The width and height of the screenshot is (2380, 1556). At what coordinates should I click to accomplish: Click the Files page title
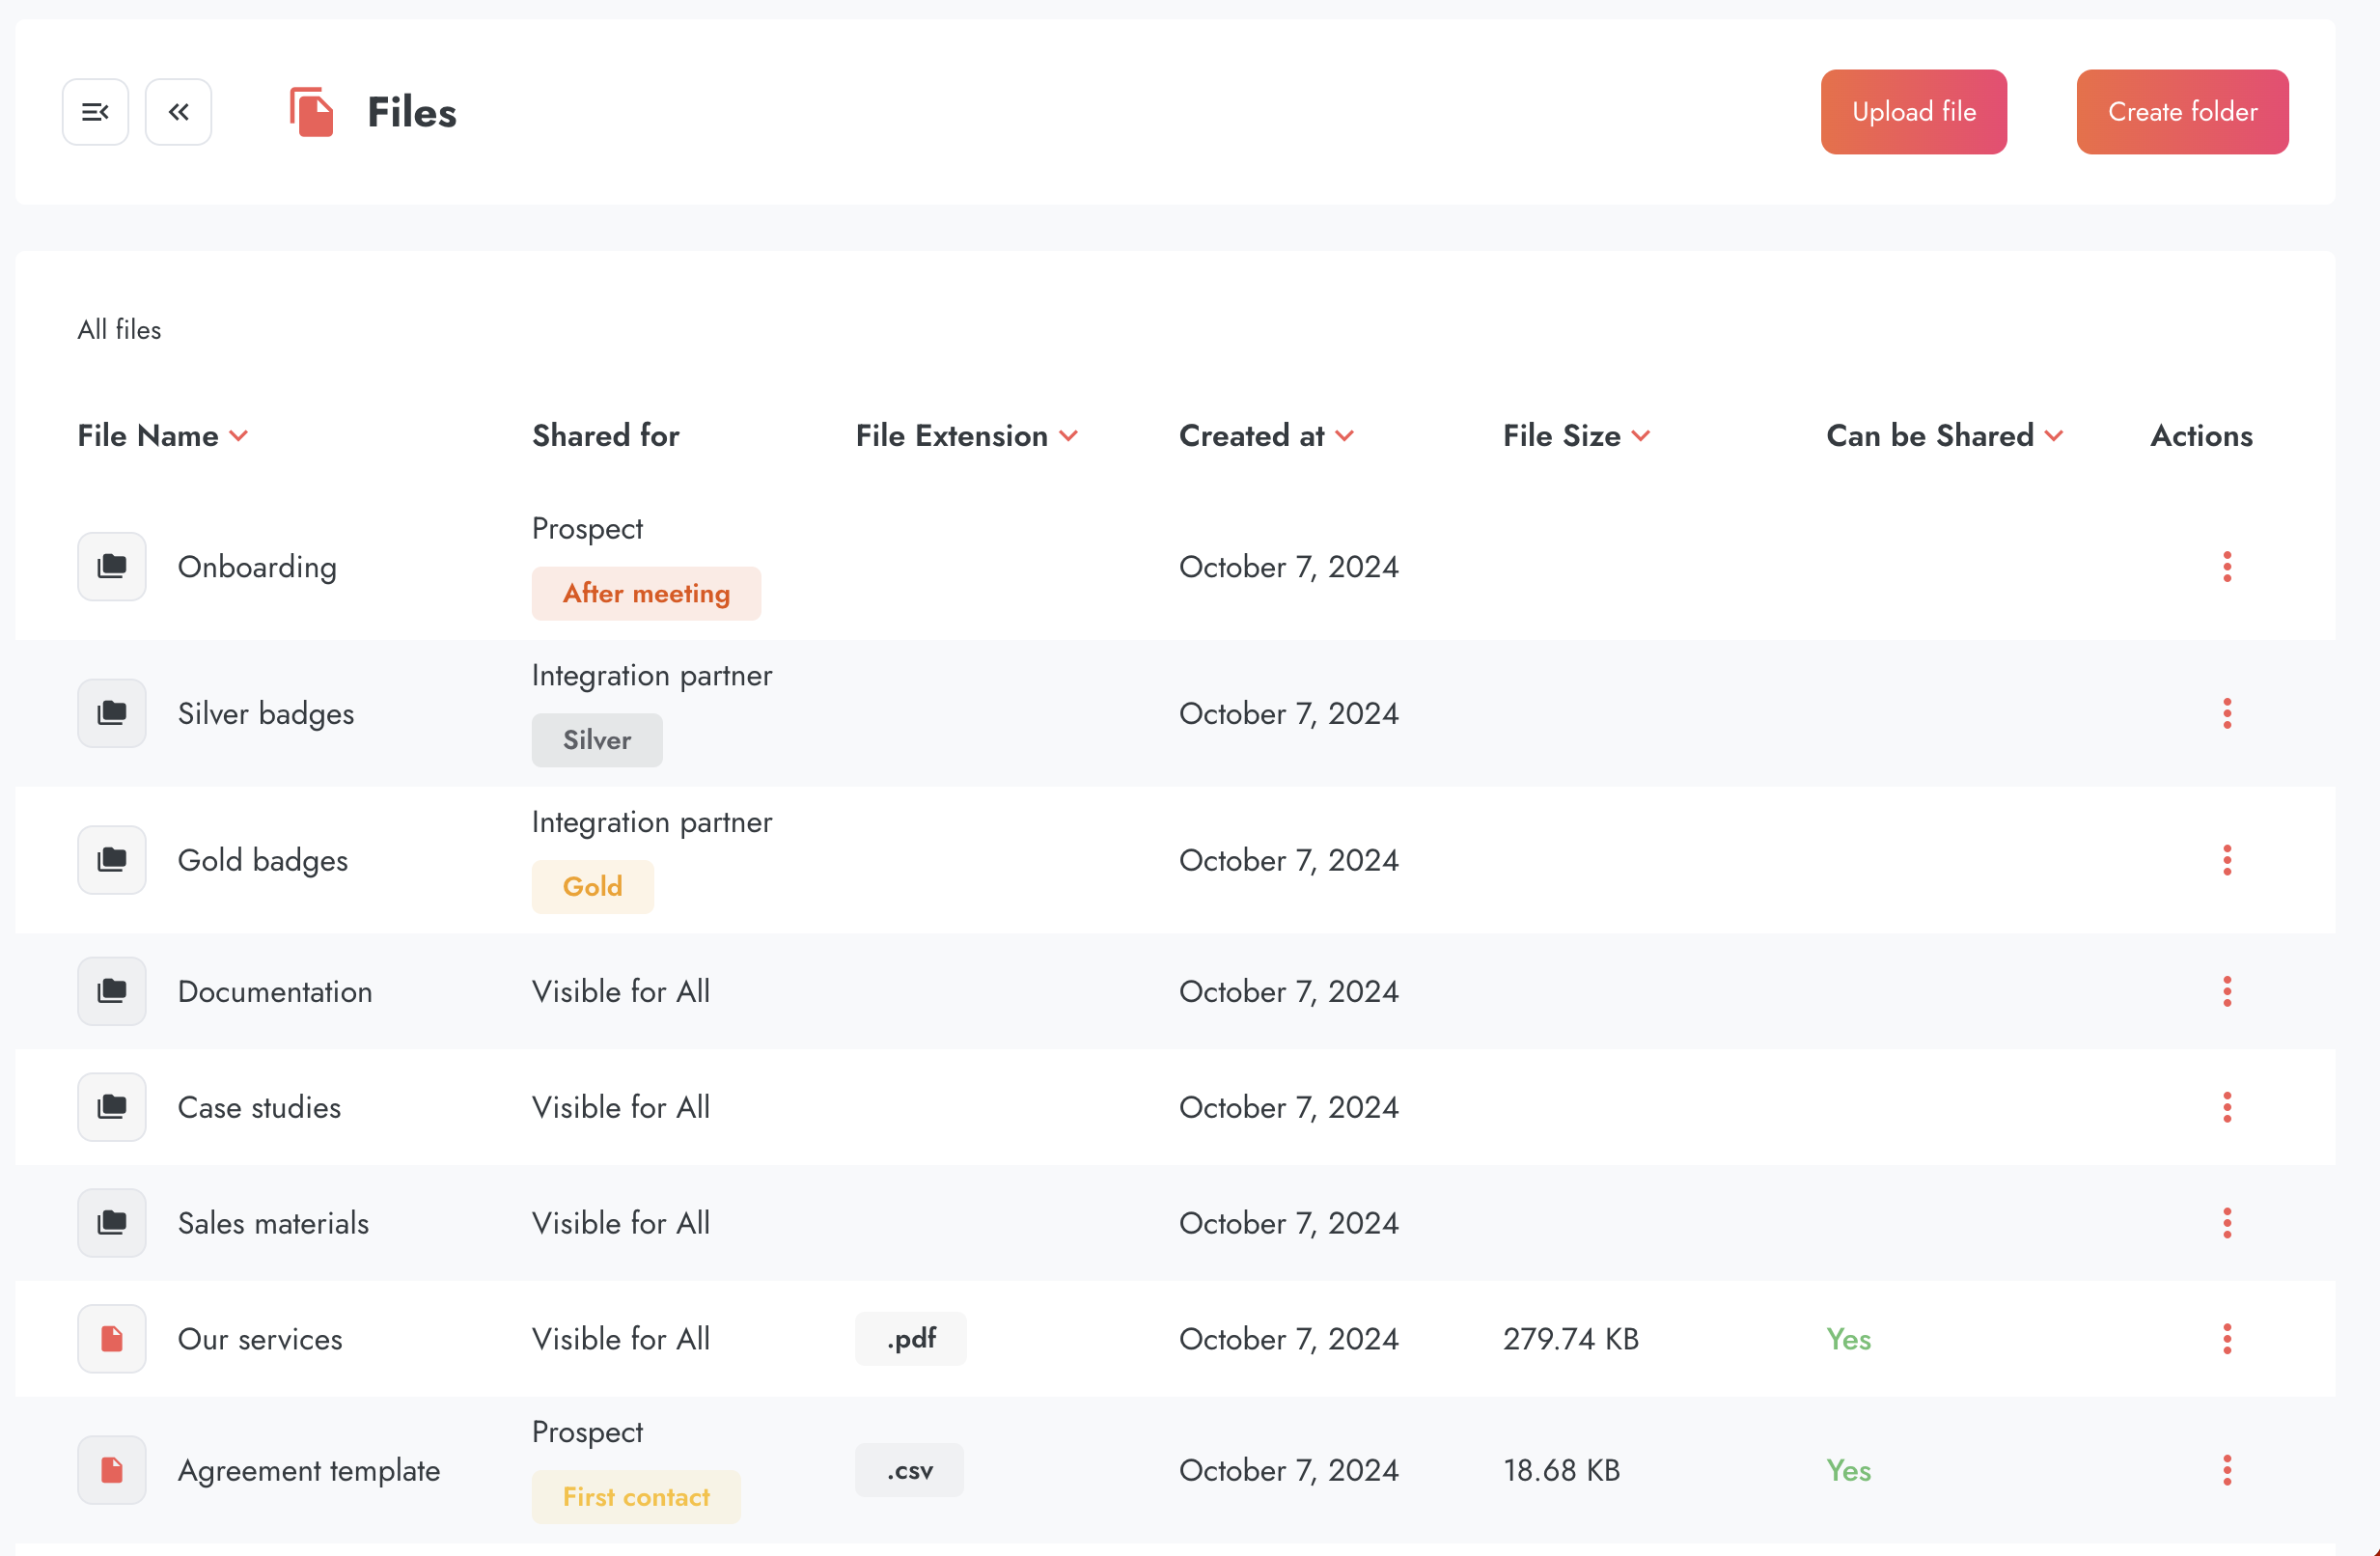coord(411,112)
